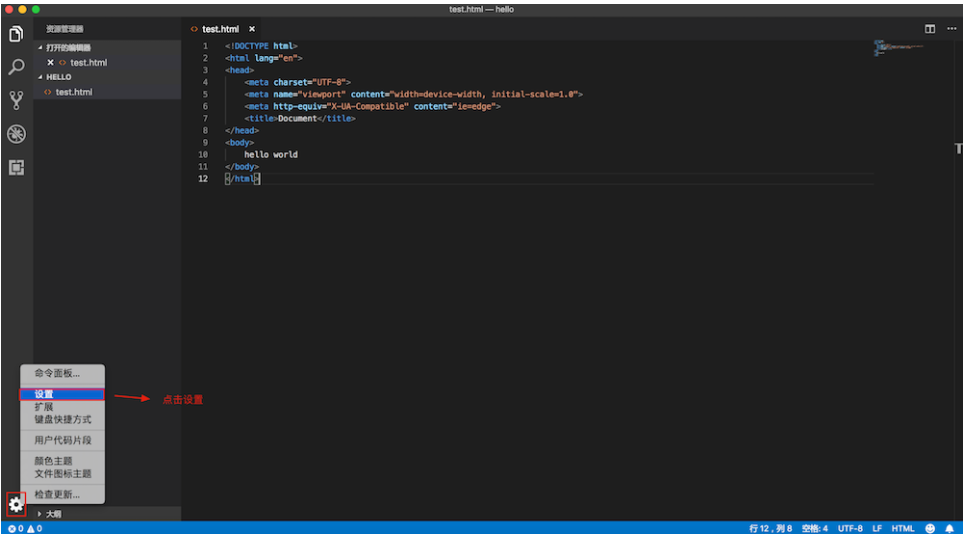Click line number 12 in the gutter
Viewport: 970px width, 536px height.
(203, 179)
